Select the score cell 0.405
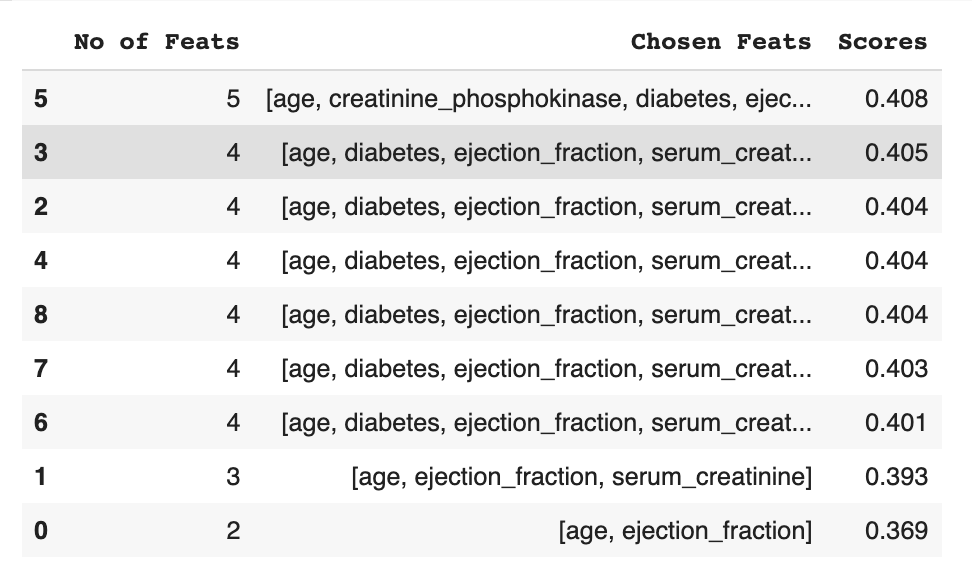972x566 pixels. [896, 153]
